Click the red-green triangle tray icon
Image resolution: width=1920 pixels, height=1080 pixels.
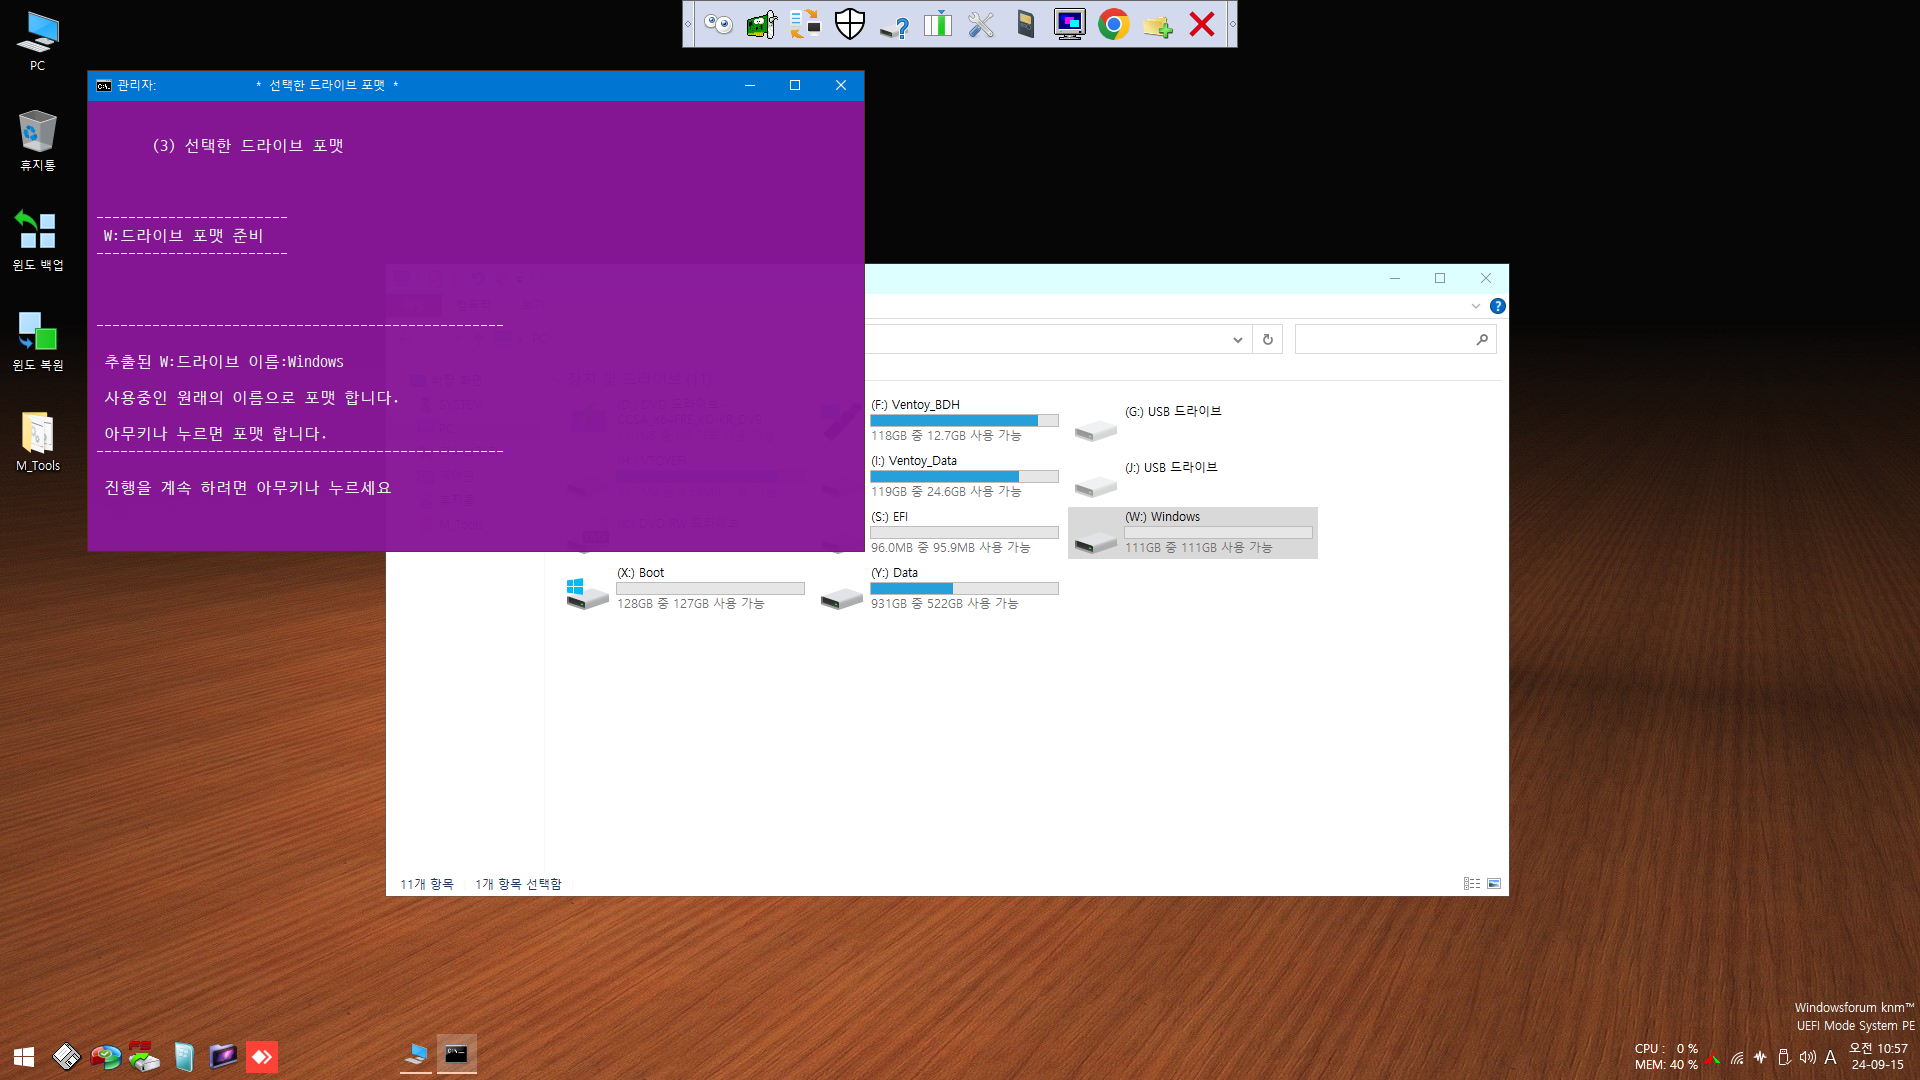click(x=1714, y=1058)
